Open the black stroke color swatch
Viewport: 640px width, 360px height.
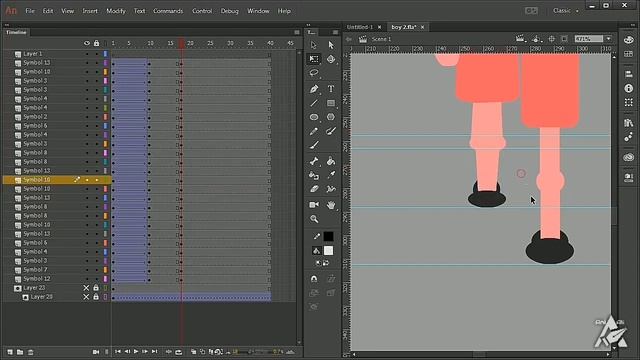(328, 236)
